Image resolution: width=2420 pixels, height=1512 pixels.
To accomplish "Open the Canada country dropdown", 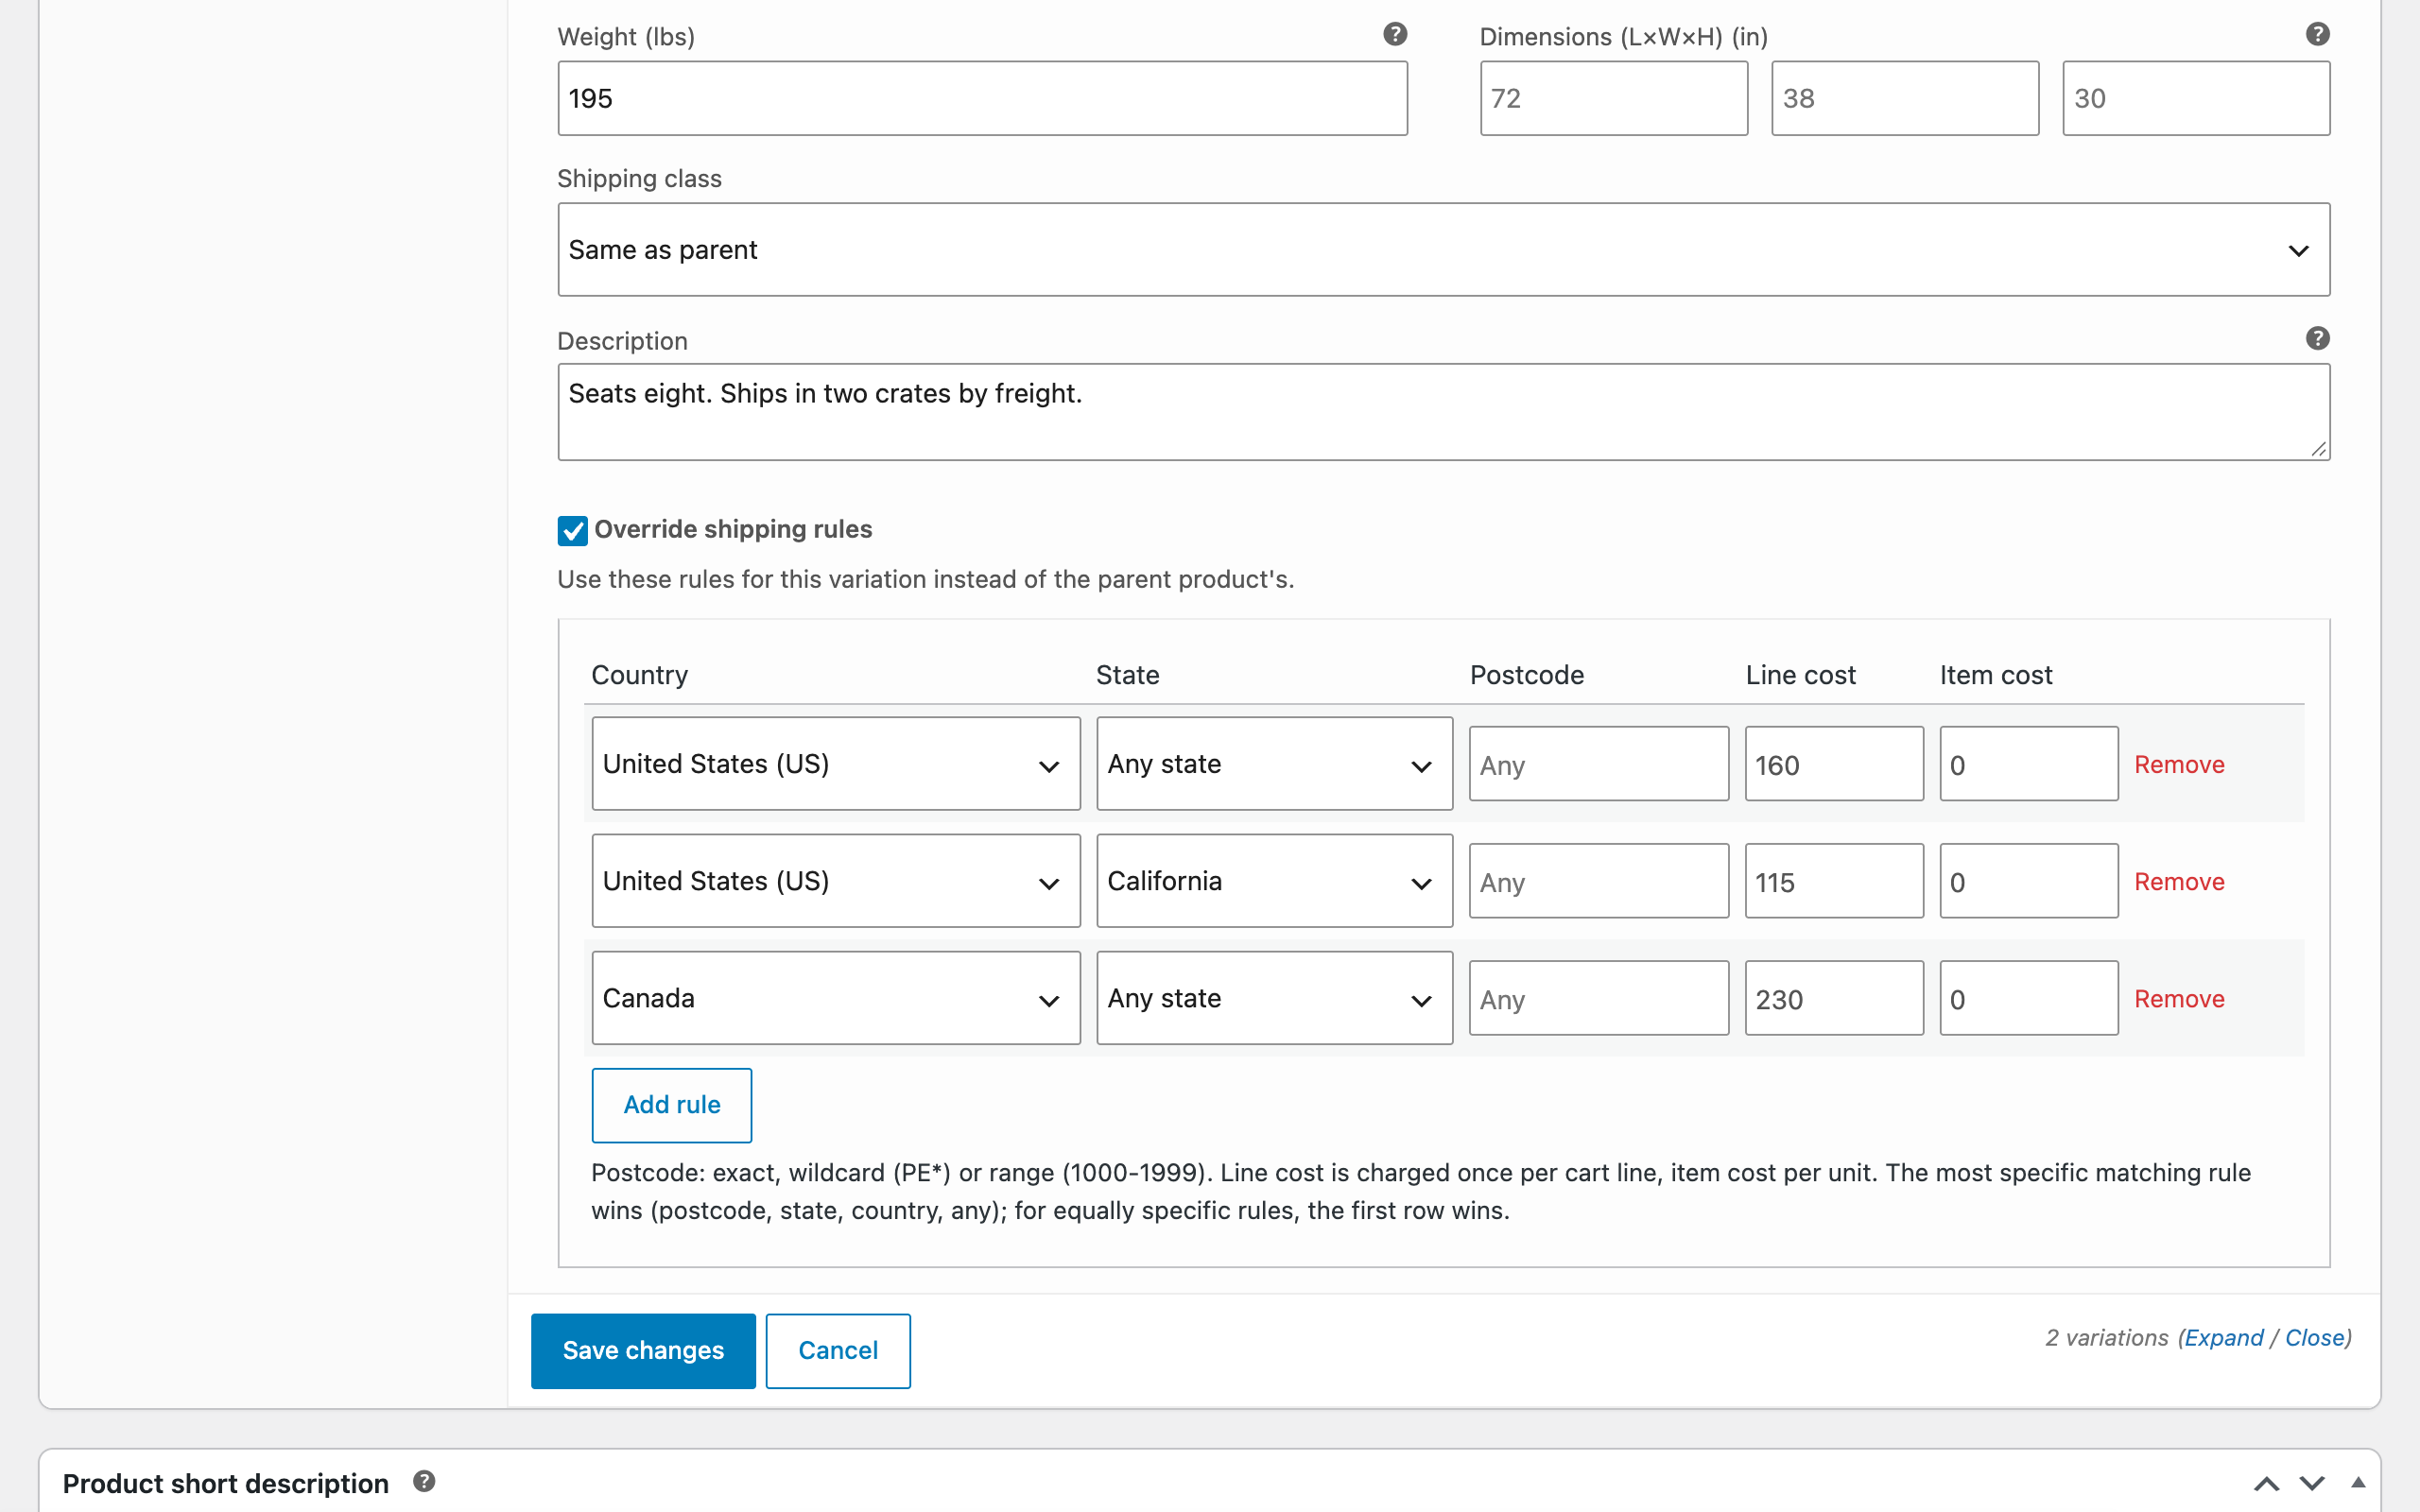I will coord(835,998).
